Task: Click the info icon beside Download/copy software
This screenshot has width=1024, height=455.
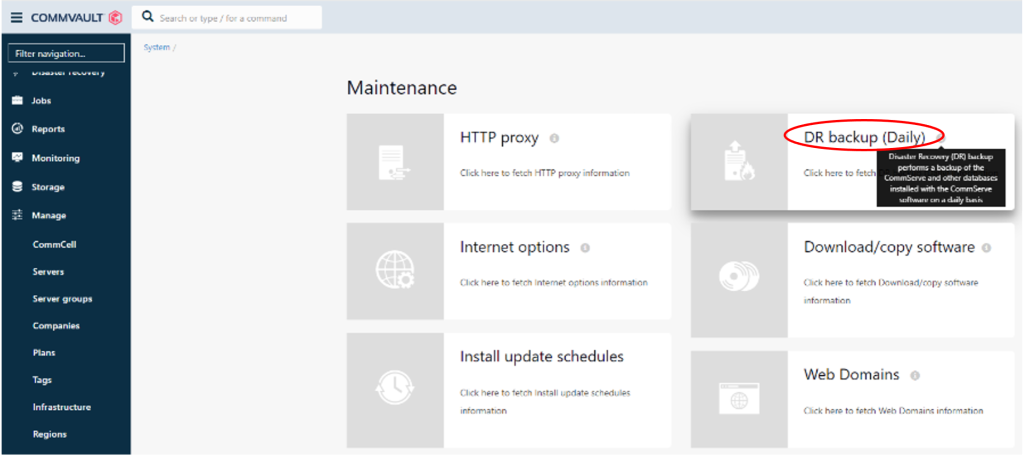Action: click(986, 248)
